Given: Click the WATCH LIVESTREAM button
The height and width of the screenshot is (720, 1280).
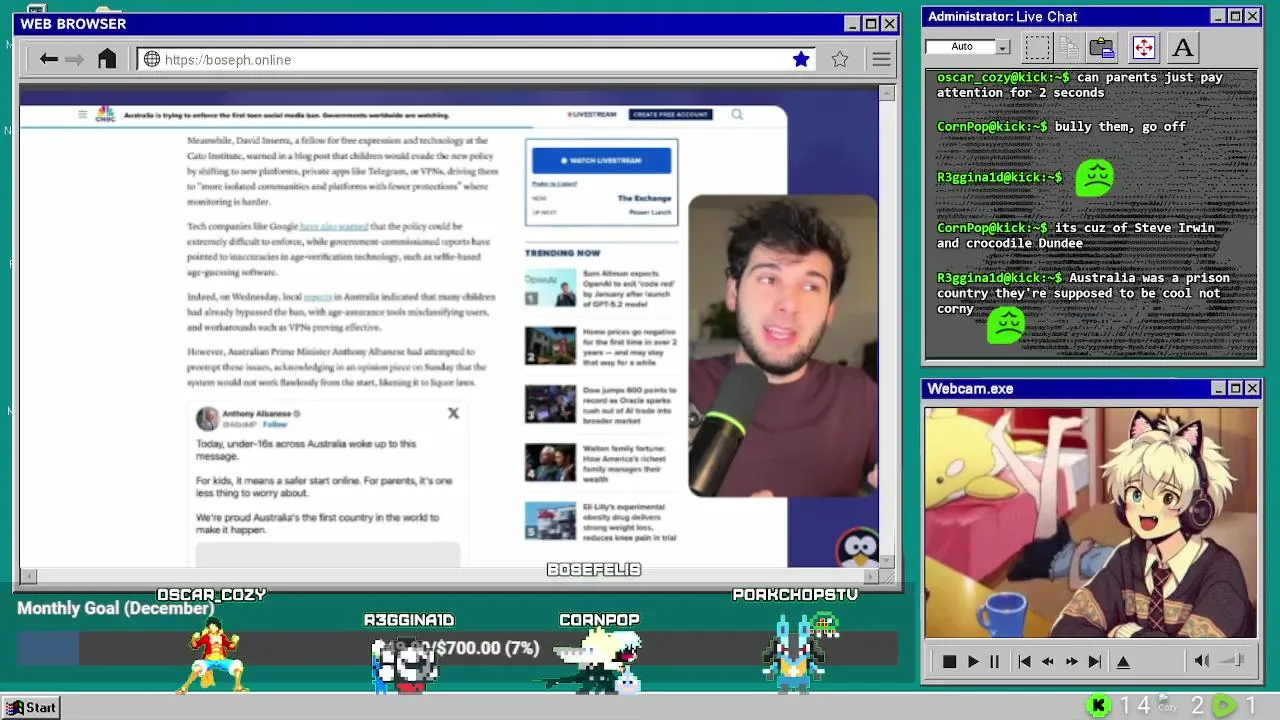Looking at the screenshot, I should pyautogui.click(x=601, y=160).
